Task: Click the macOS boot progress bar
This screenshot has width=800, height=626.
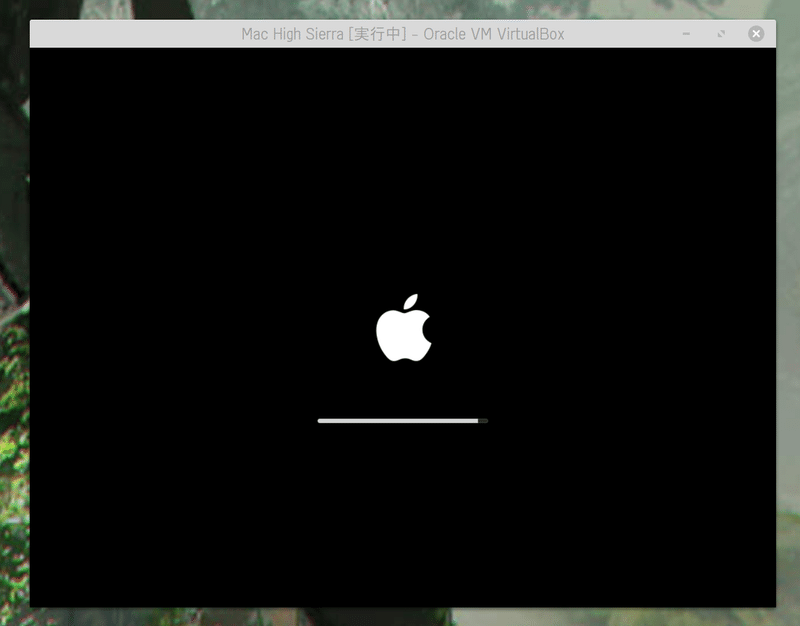Action: [403, 421]
